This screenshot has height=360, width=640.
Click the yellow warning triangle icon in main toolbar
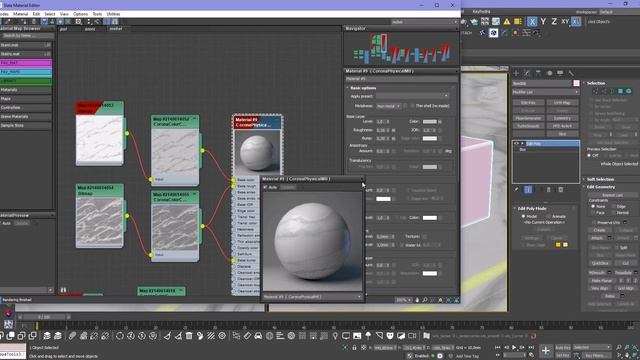(x=507, y=22)
